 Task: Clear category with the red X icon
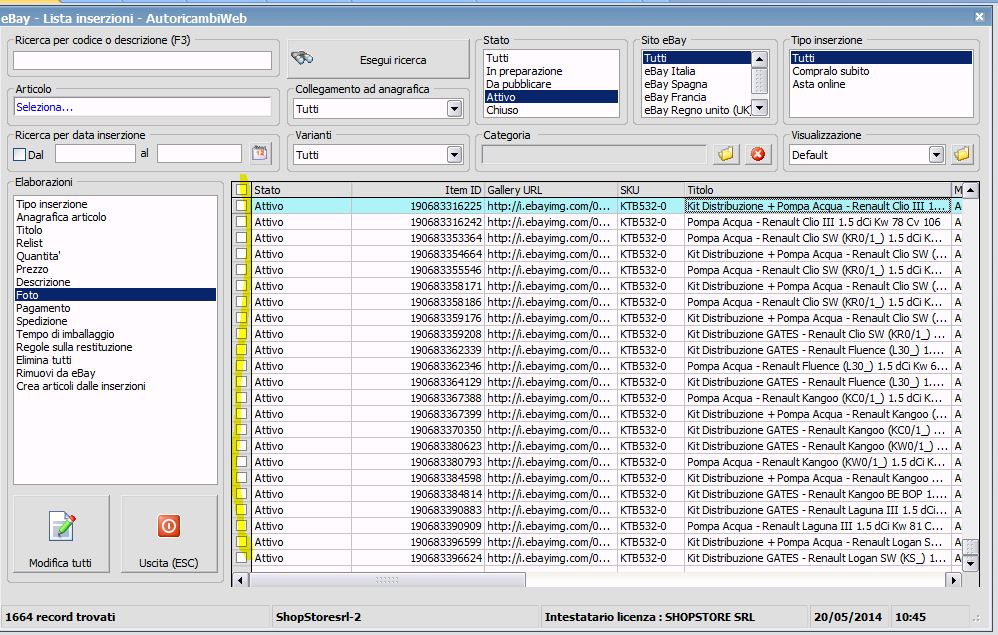point(758,154)
